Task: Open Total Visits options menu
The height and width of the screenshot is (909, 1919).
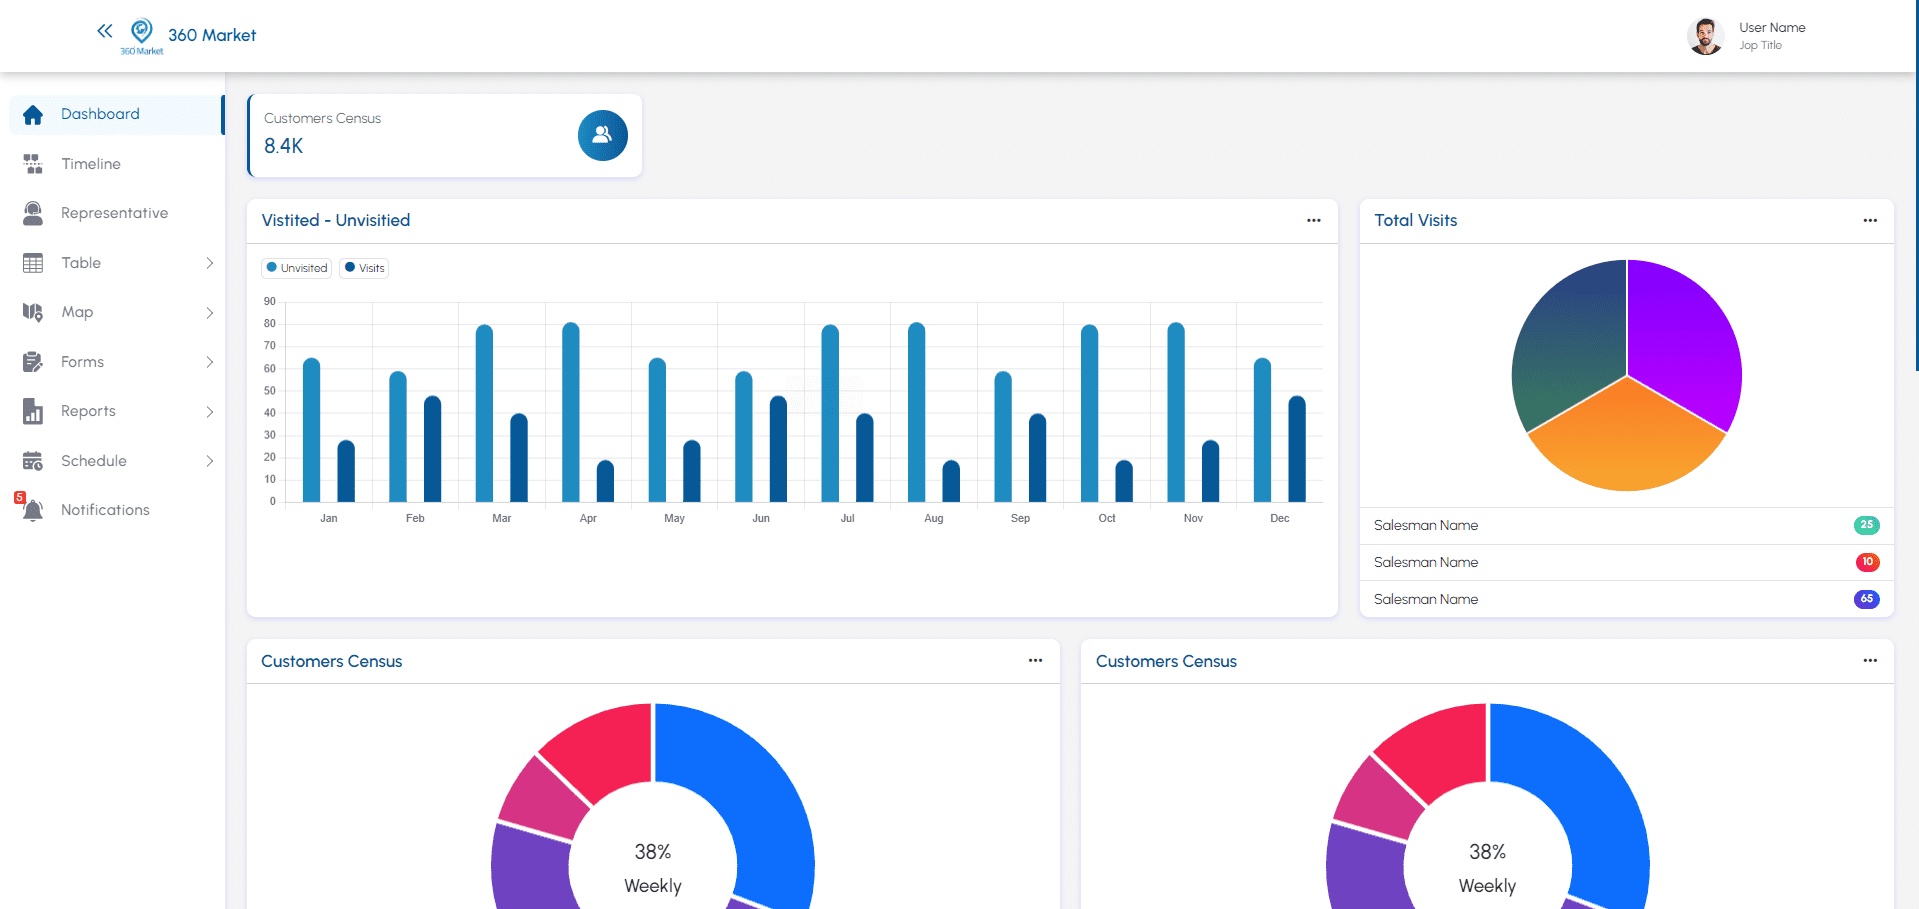Action: click(x=1869, y=221)
